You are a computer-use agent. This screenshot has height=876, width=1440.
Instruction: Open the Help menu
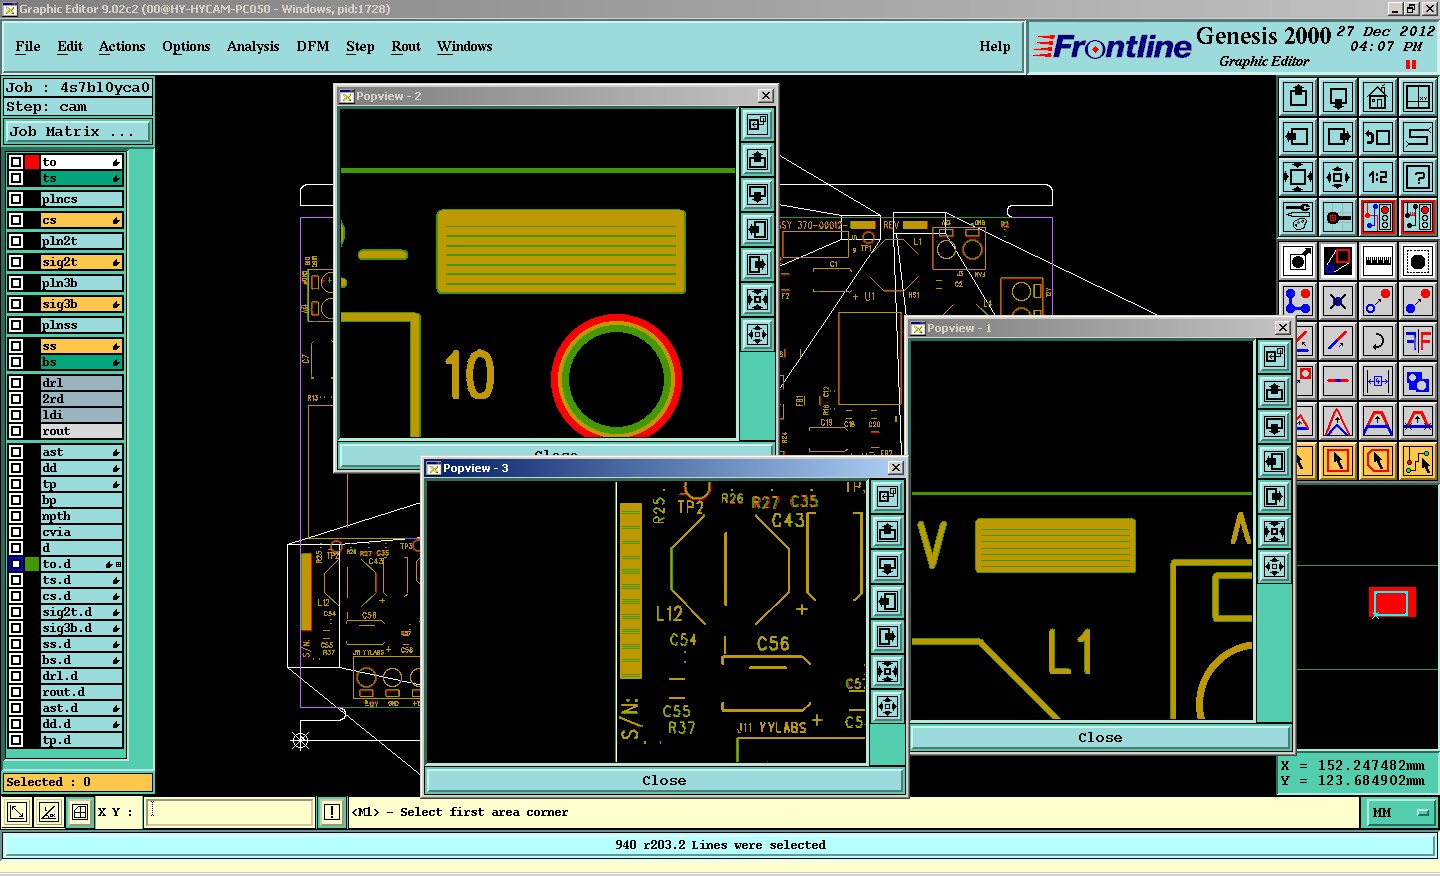(x=995, y=46)
